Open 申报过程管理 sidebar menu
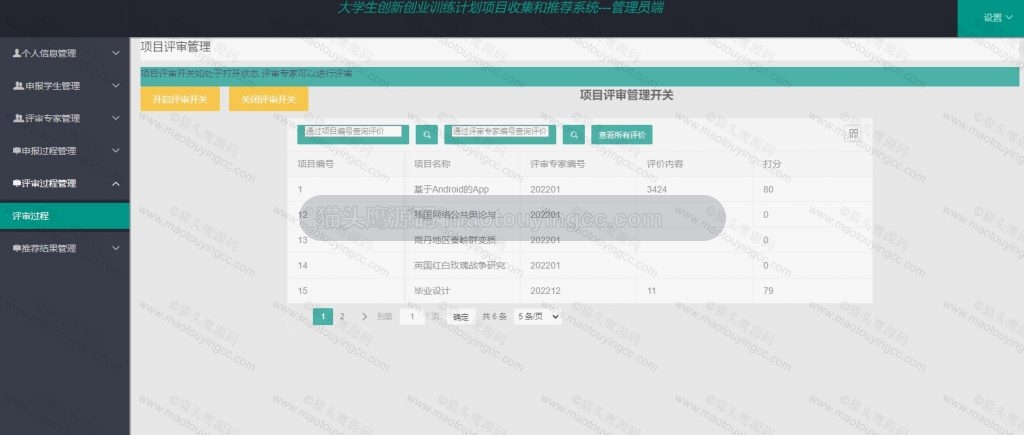1024x435 pixels. (65, 151)
